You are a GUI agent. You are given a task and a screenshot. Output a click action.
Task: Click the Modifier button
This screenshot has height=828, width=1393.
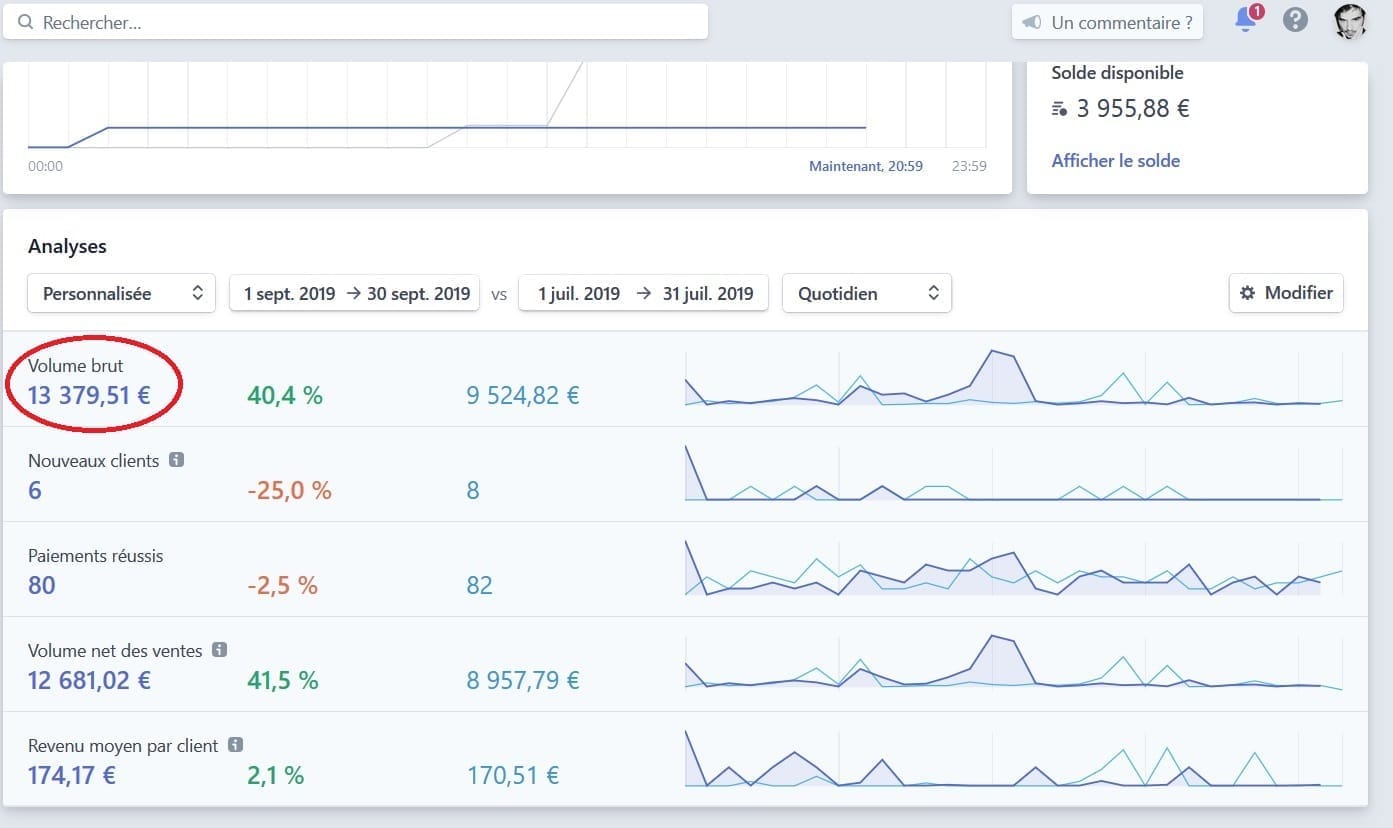click(1286, 293)
